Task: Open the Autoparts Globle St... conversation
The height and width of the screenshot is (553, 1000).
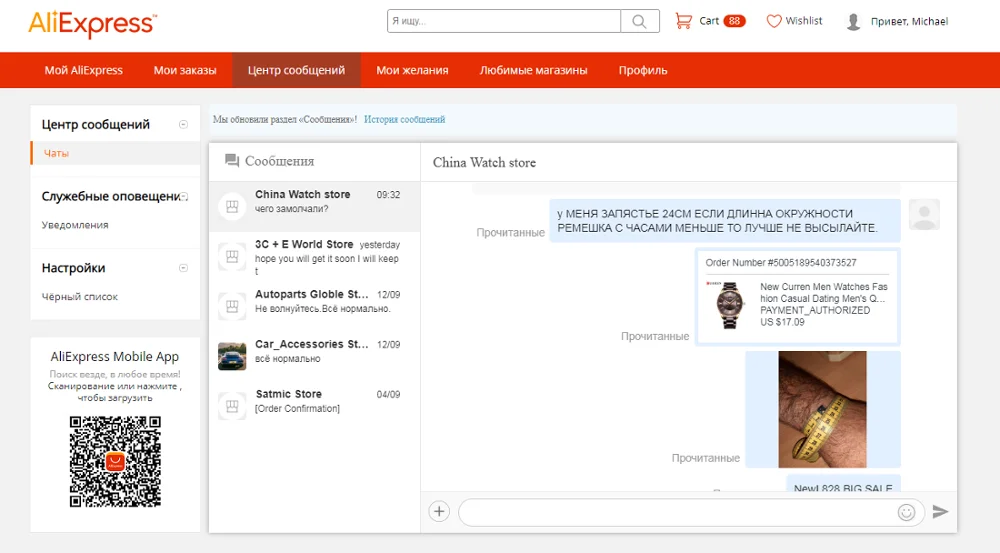Action: tap(314, 306)
